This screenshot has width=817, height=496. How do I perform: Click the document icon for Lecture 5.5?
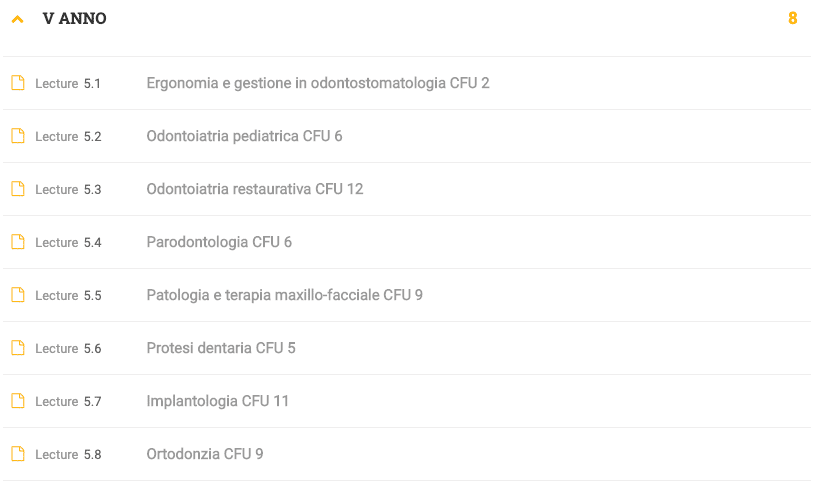[18, 295]
